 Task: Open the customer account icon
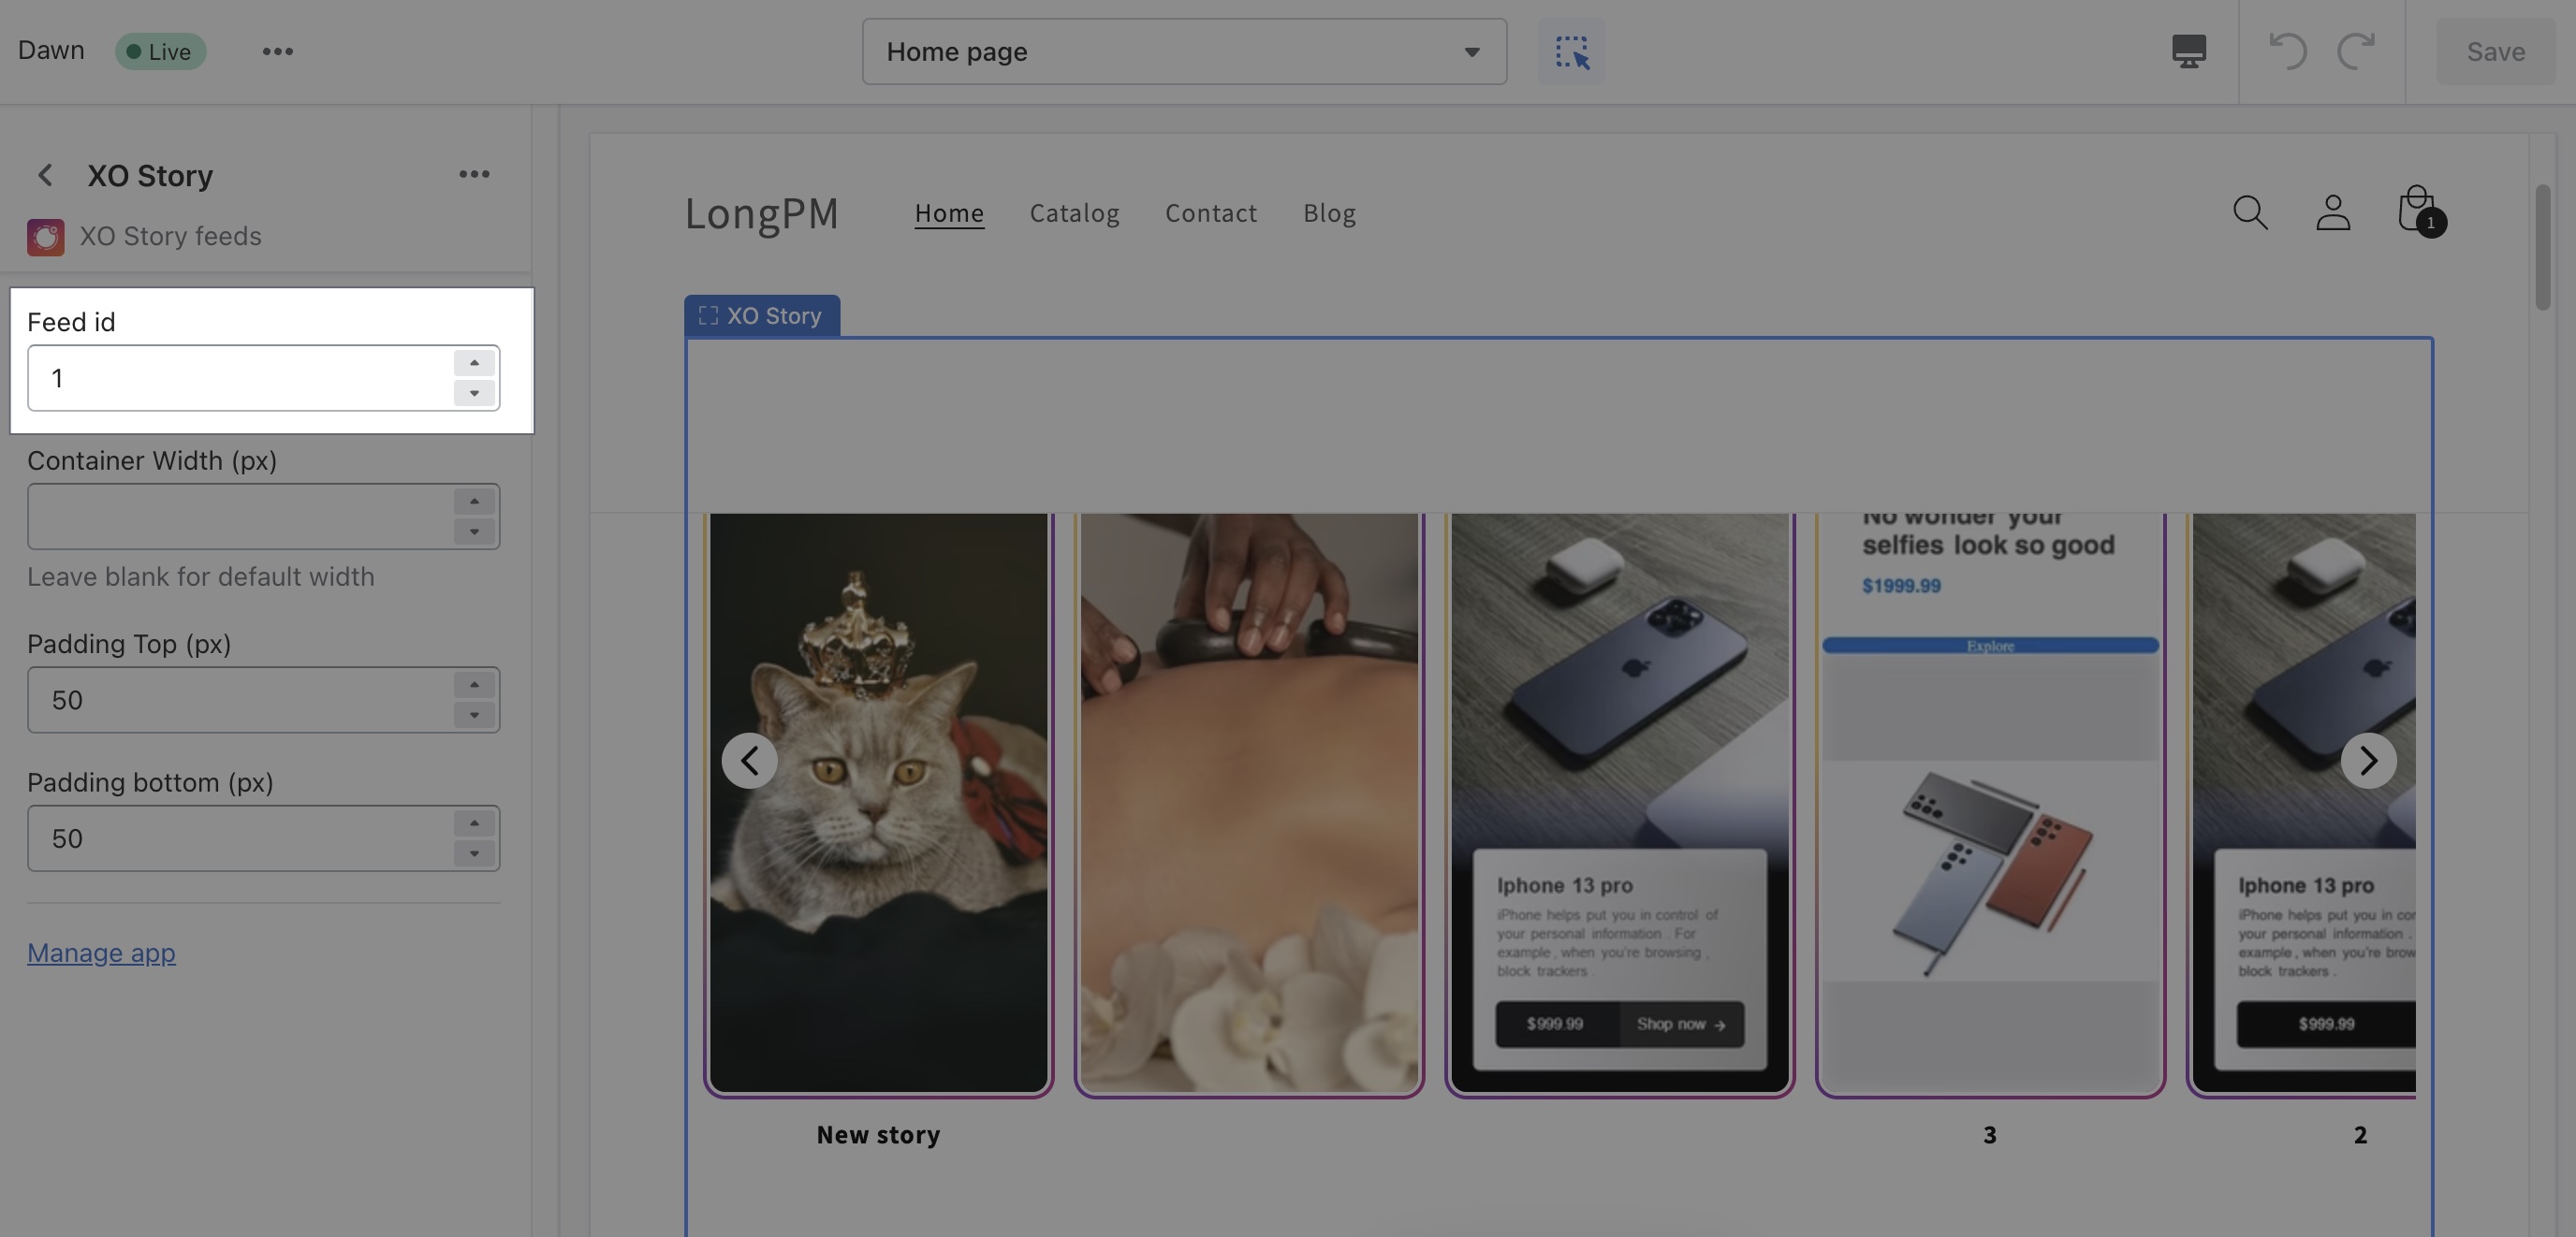pyautogui.click(x=2332, y=212)
